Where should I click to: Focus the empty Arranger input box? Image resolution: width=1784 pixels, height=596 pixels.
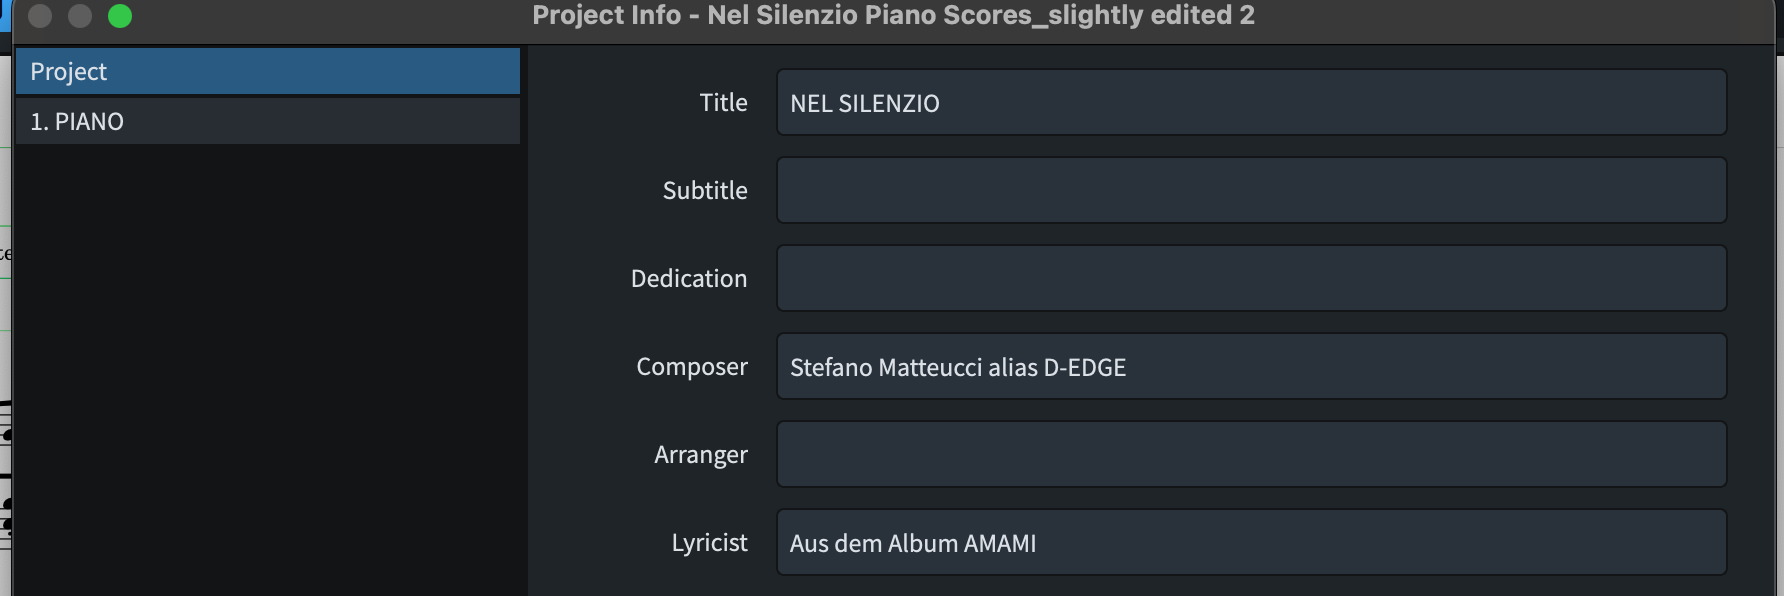coord(1250,454)
